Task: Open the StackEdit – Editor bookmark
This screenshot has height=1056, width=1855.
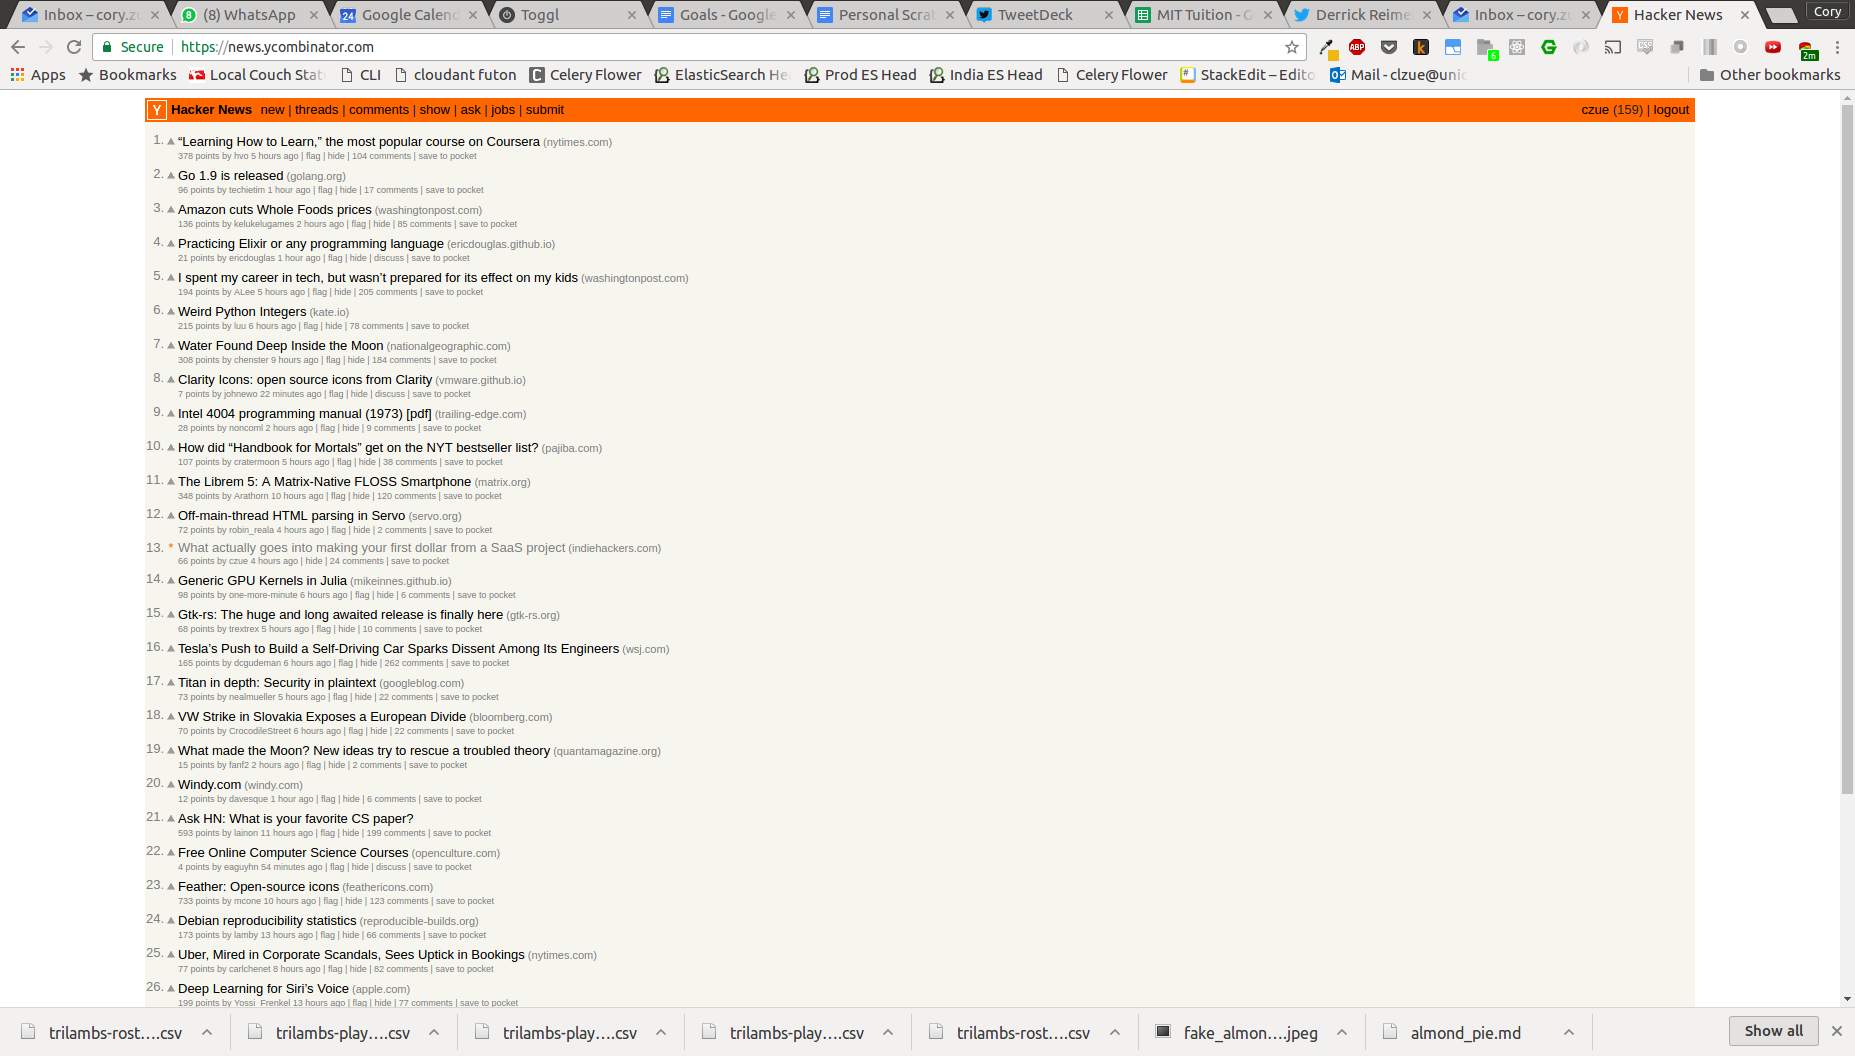Action: 1248,75
